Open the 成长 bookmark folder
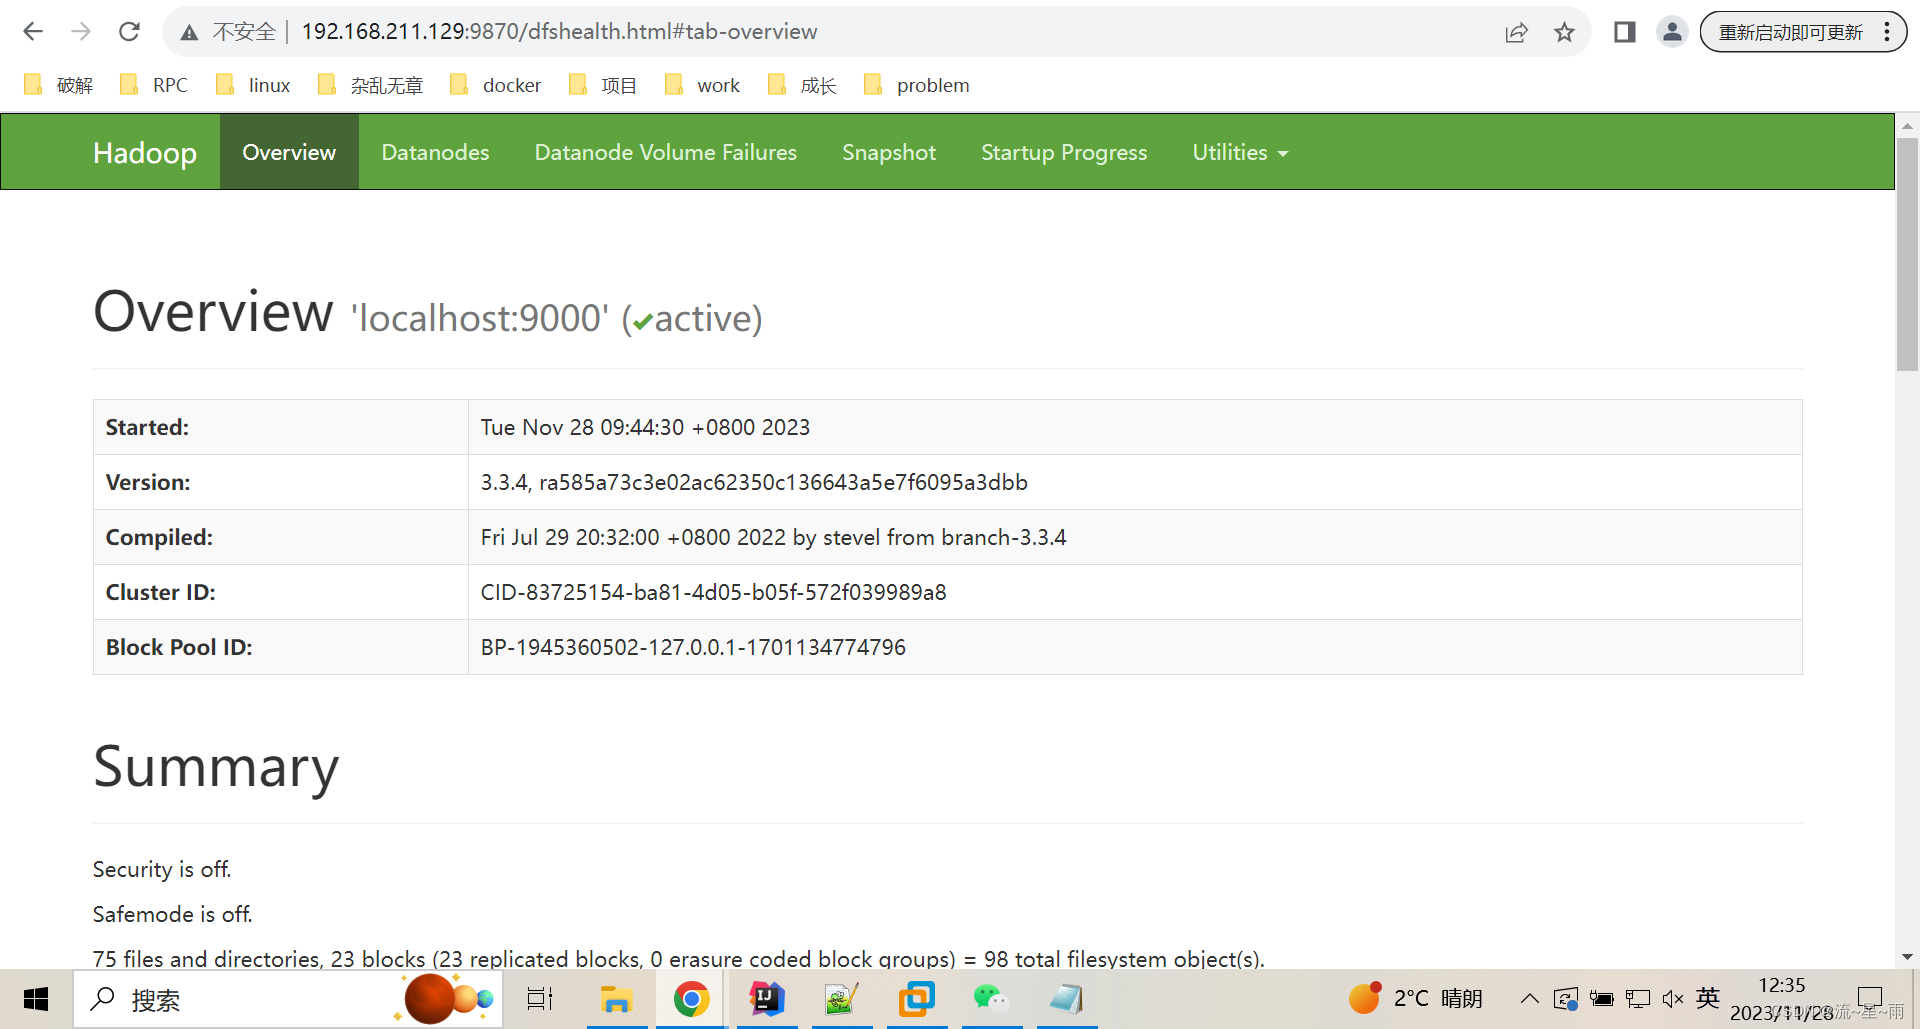The height and width of the screenshot is (1029, 1920). 802,85
